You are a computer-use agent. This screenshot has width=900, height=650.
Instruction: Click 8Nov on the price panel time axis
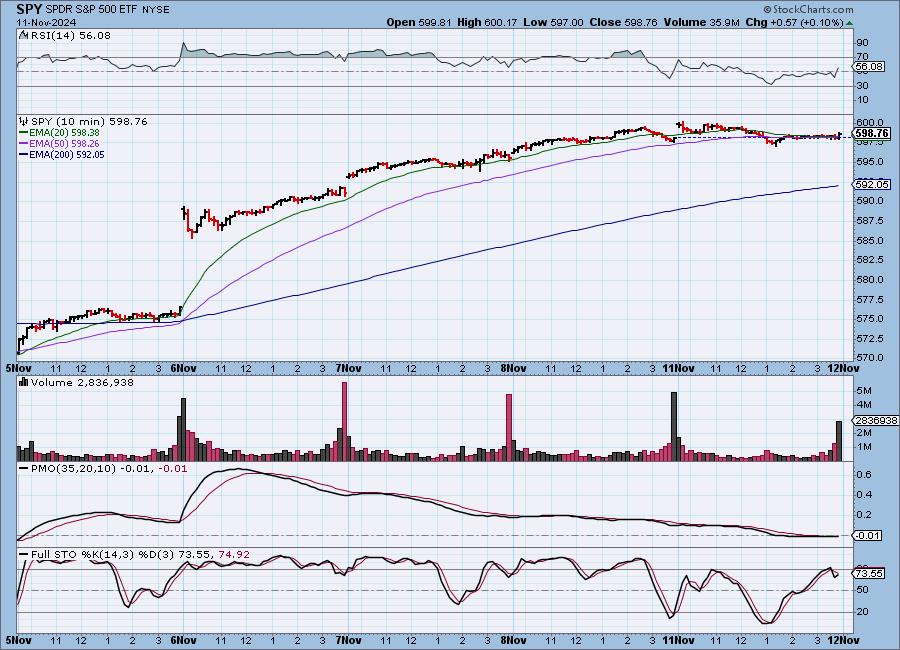pyautogui.click(x=514, y=368)
